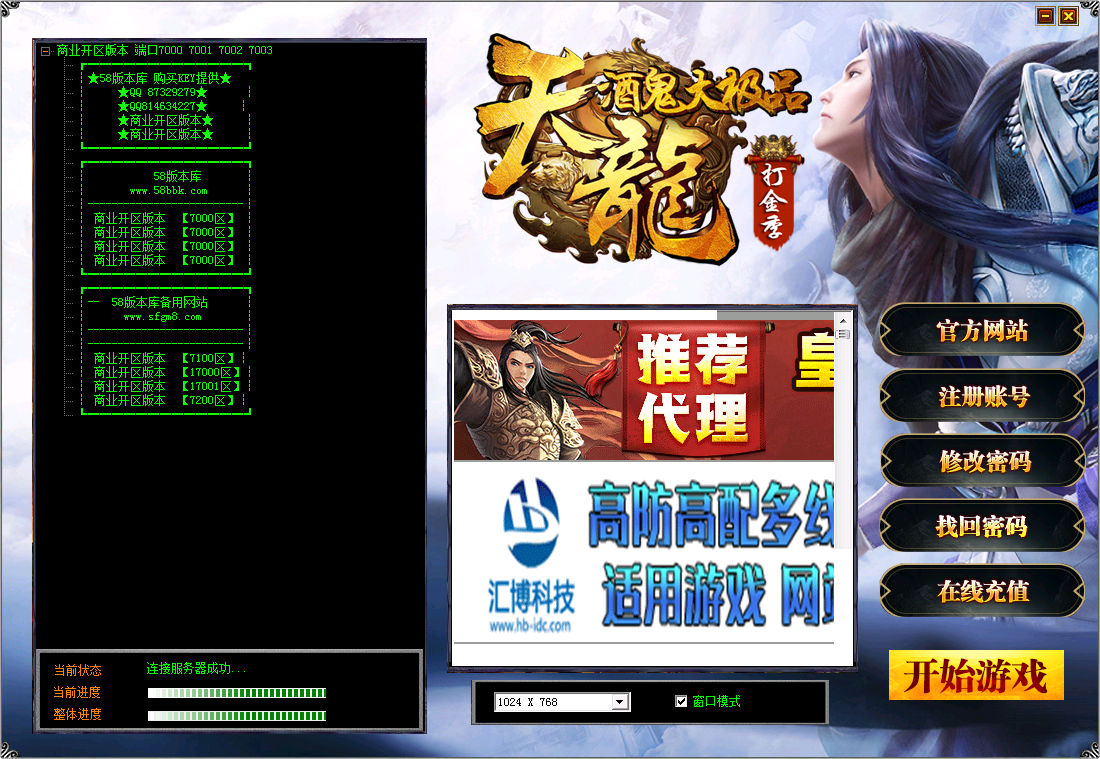Select the ★58版本库 购买KEY提供★ row
This screenshot has height=759, width=1100.
160,78
